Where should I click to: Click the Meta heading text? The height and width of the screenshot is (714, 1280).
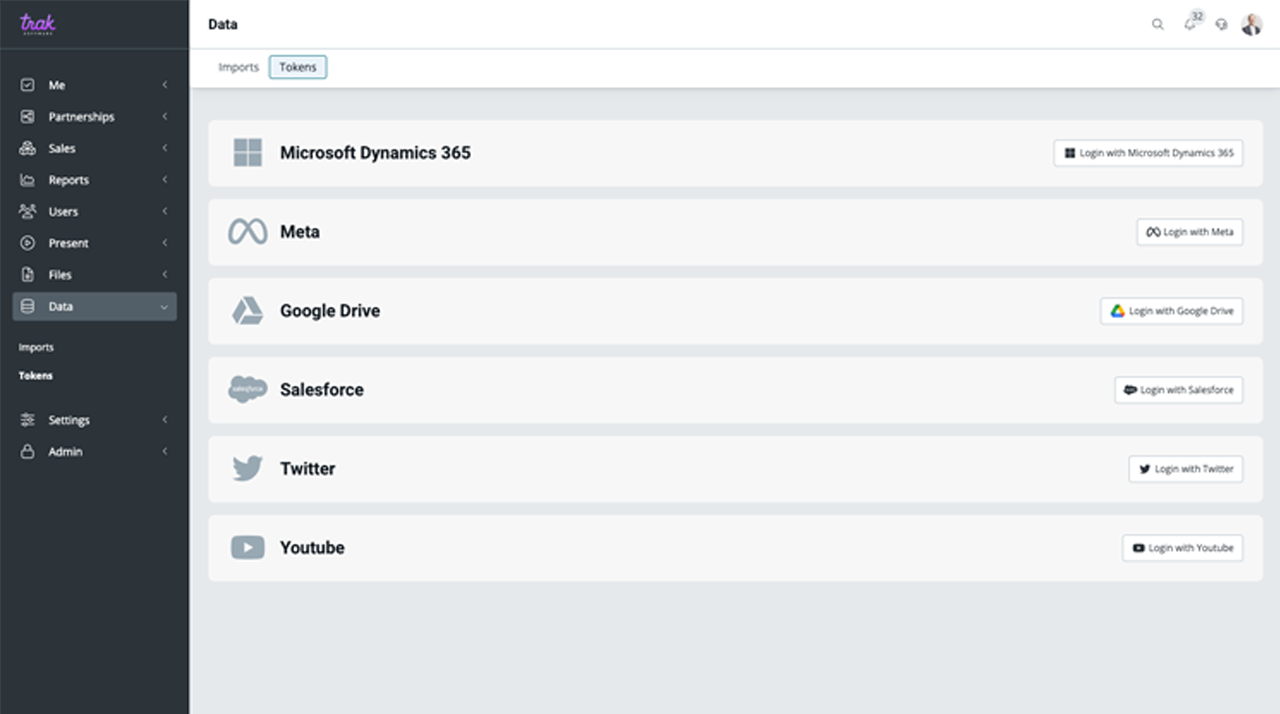(x=300, y=232)
